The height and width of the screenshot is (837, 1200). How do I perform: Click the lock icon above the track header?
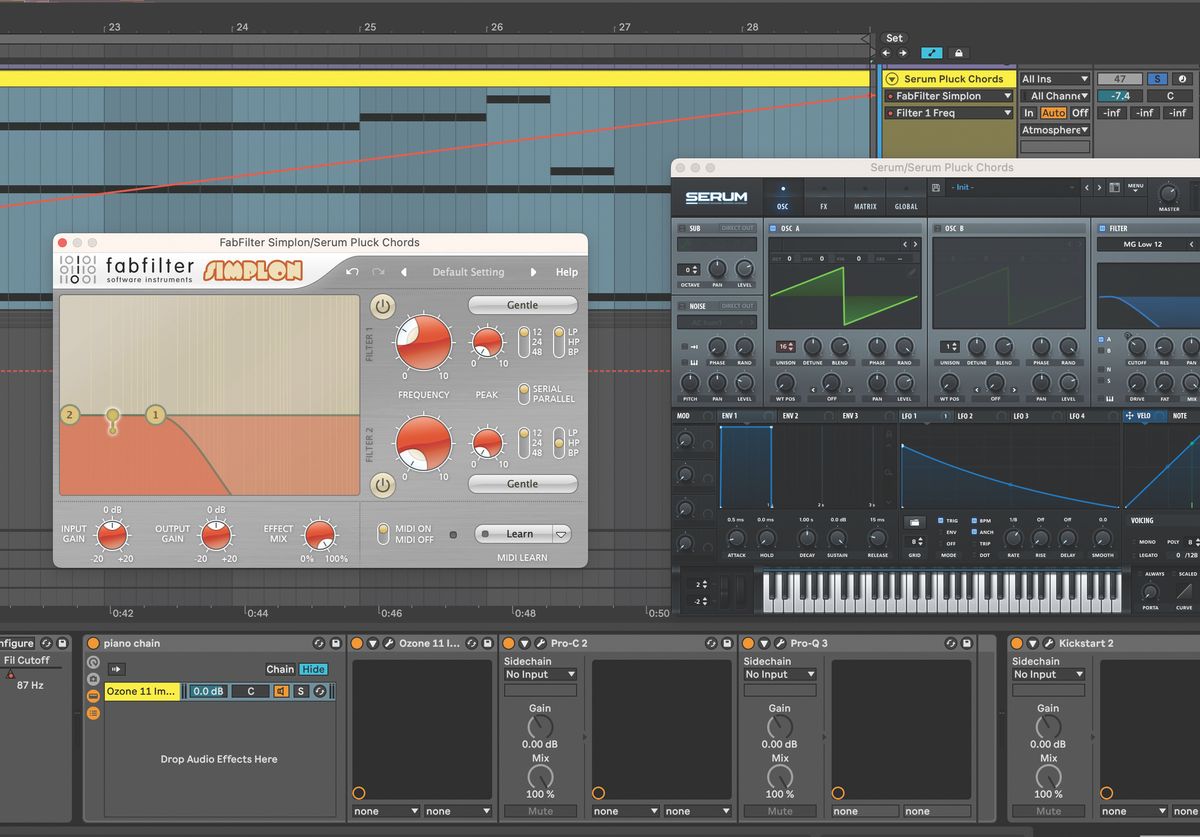click(958, 53)
